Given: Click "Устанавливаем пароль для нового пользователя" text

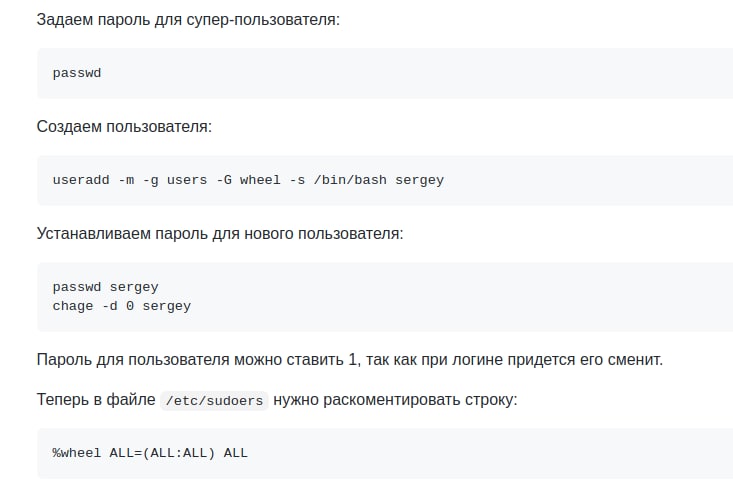Looking at the screenshot, I should click(219, 234).
